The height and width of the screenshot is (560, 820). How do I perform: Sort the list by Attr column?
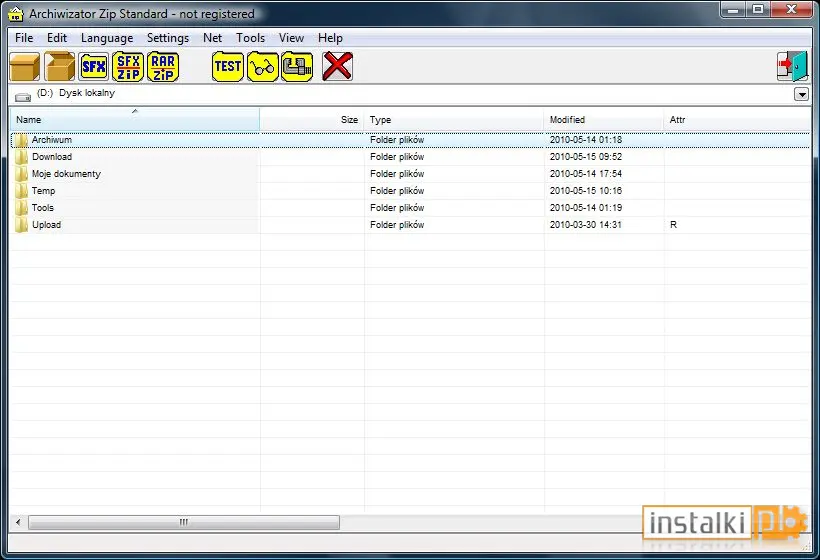click(737, 120)
